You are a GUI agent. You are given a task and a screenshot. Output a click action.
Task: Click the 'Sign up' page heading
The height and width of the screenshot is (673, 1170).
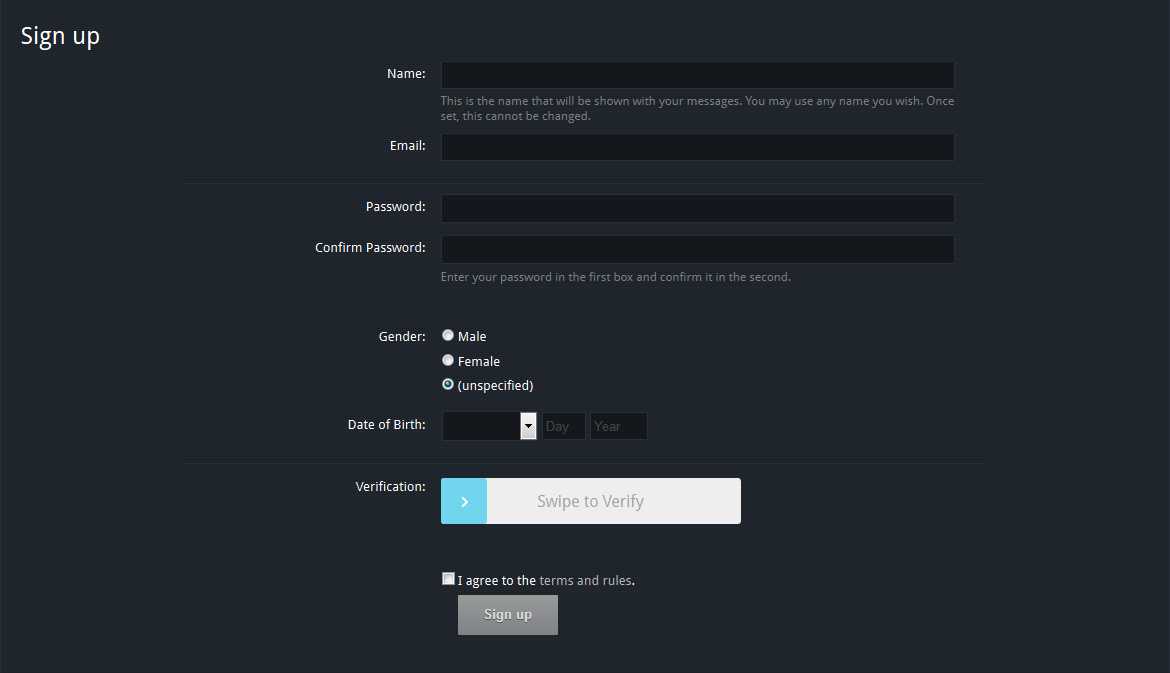coord(60,36)
